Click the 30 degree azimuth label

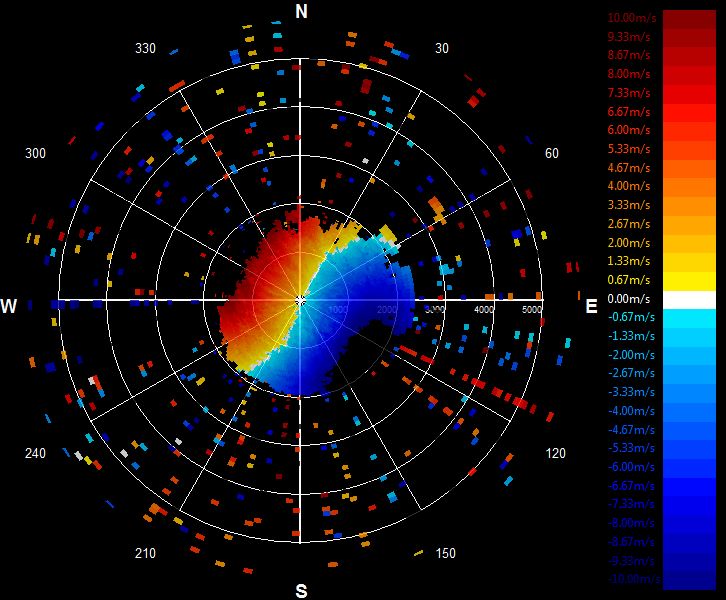442,48
